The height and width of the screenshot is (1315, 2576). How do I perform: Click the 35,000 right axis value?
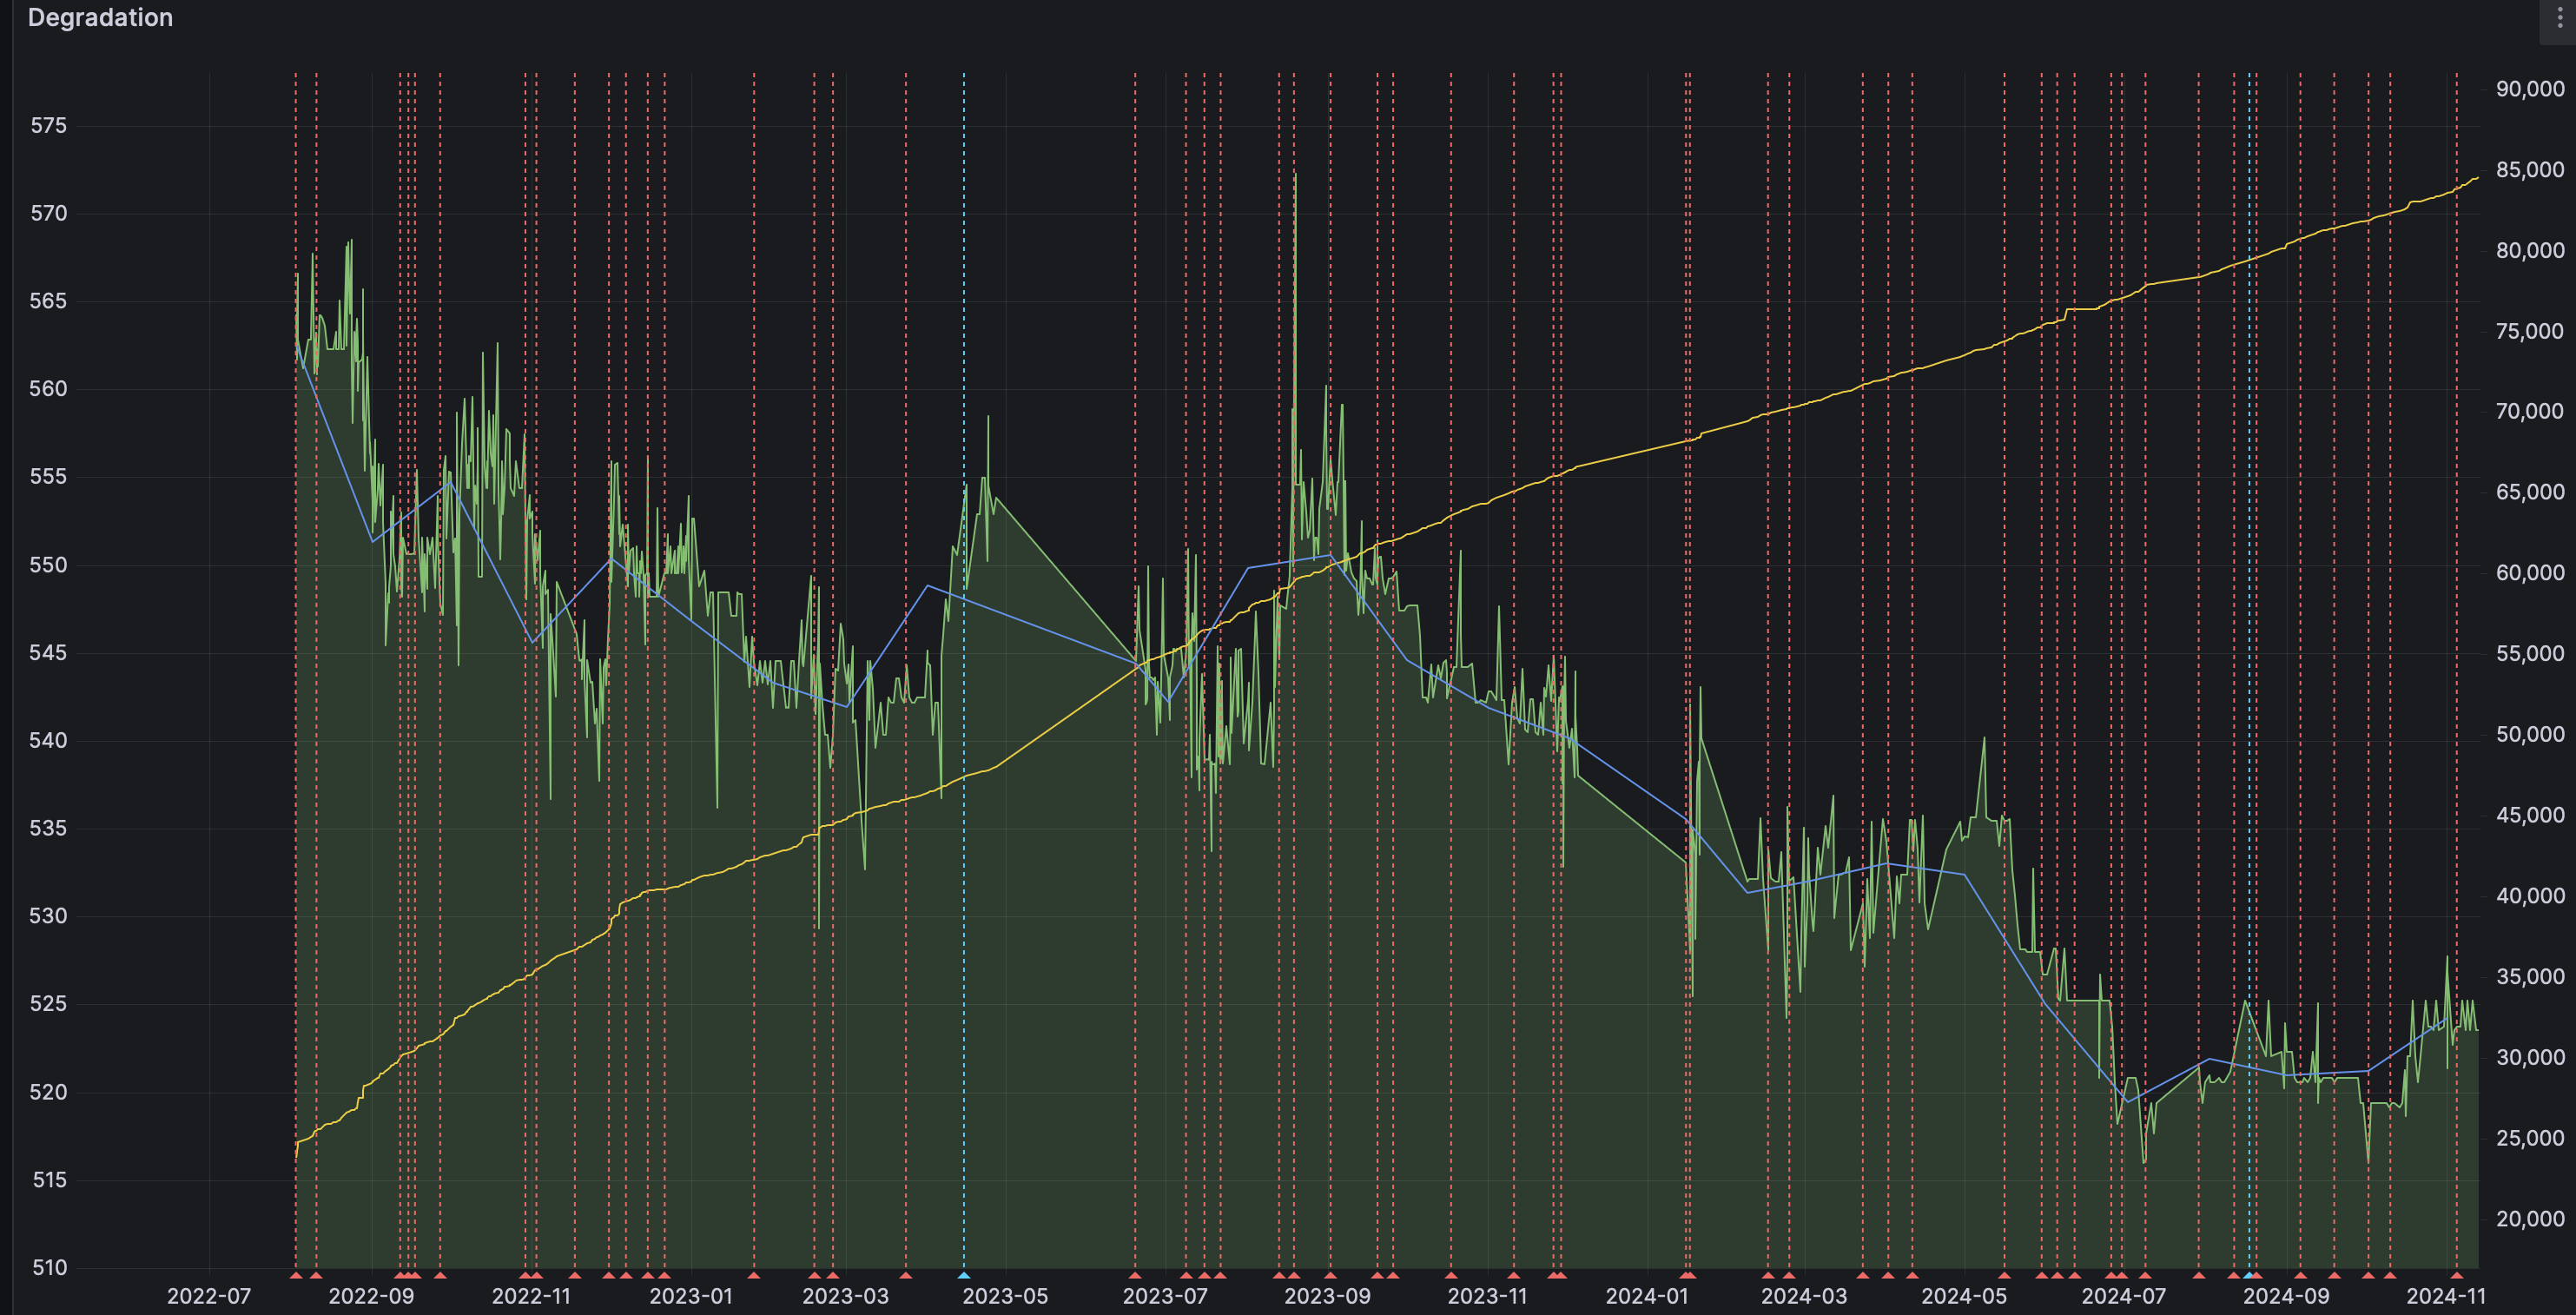click(2530, 977)
